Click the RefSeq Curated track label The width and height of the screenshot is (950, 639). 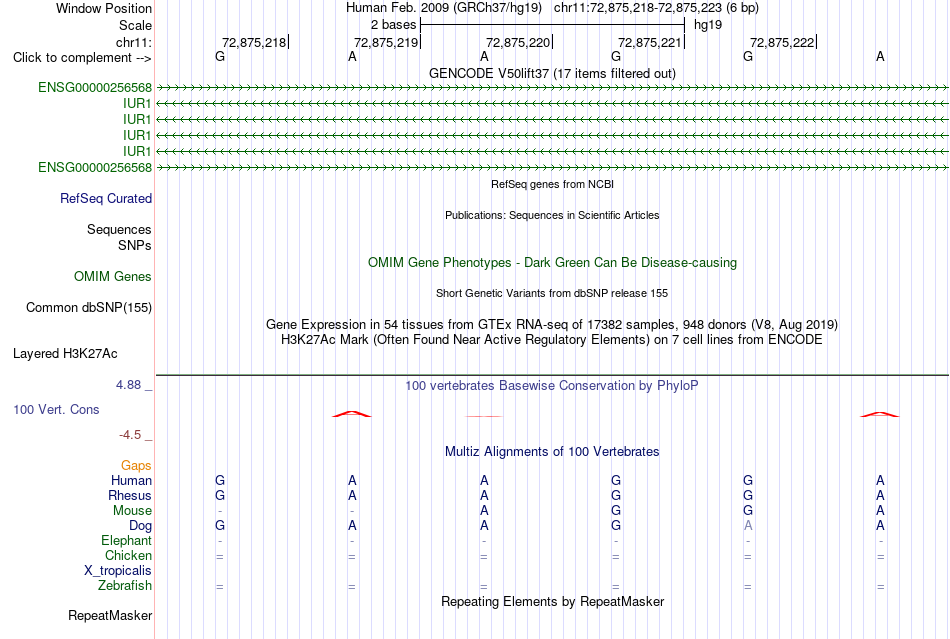pyautogui.click(x=106, y=199)
